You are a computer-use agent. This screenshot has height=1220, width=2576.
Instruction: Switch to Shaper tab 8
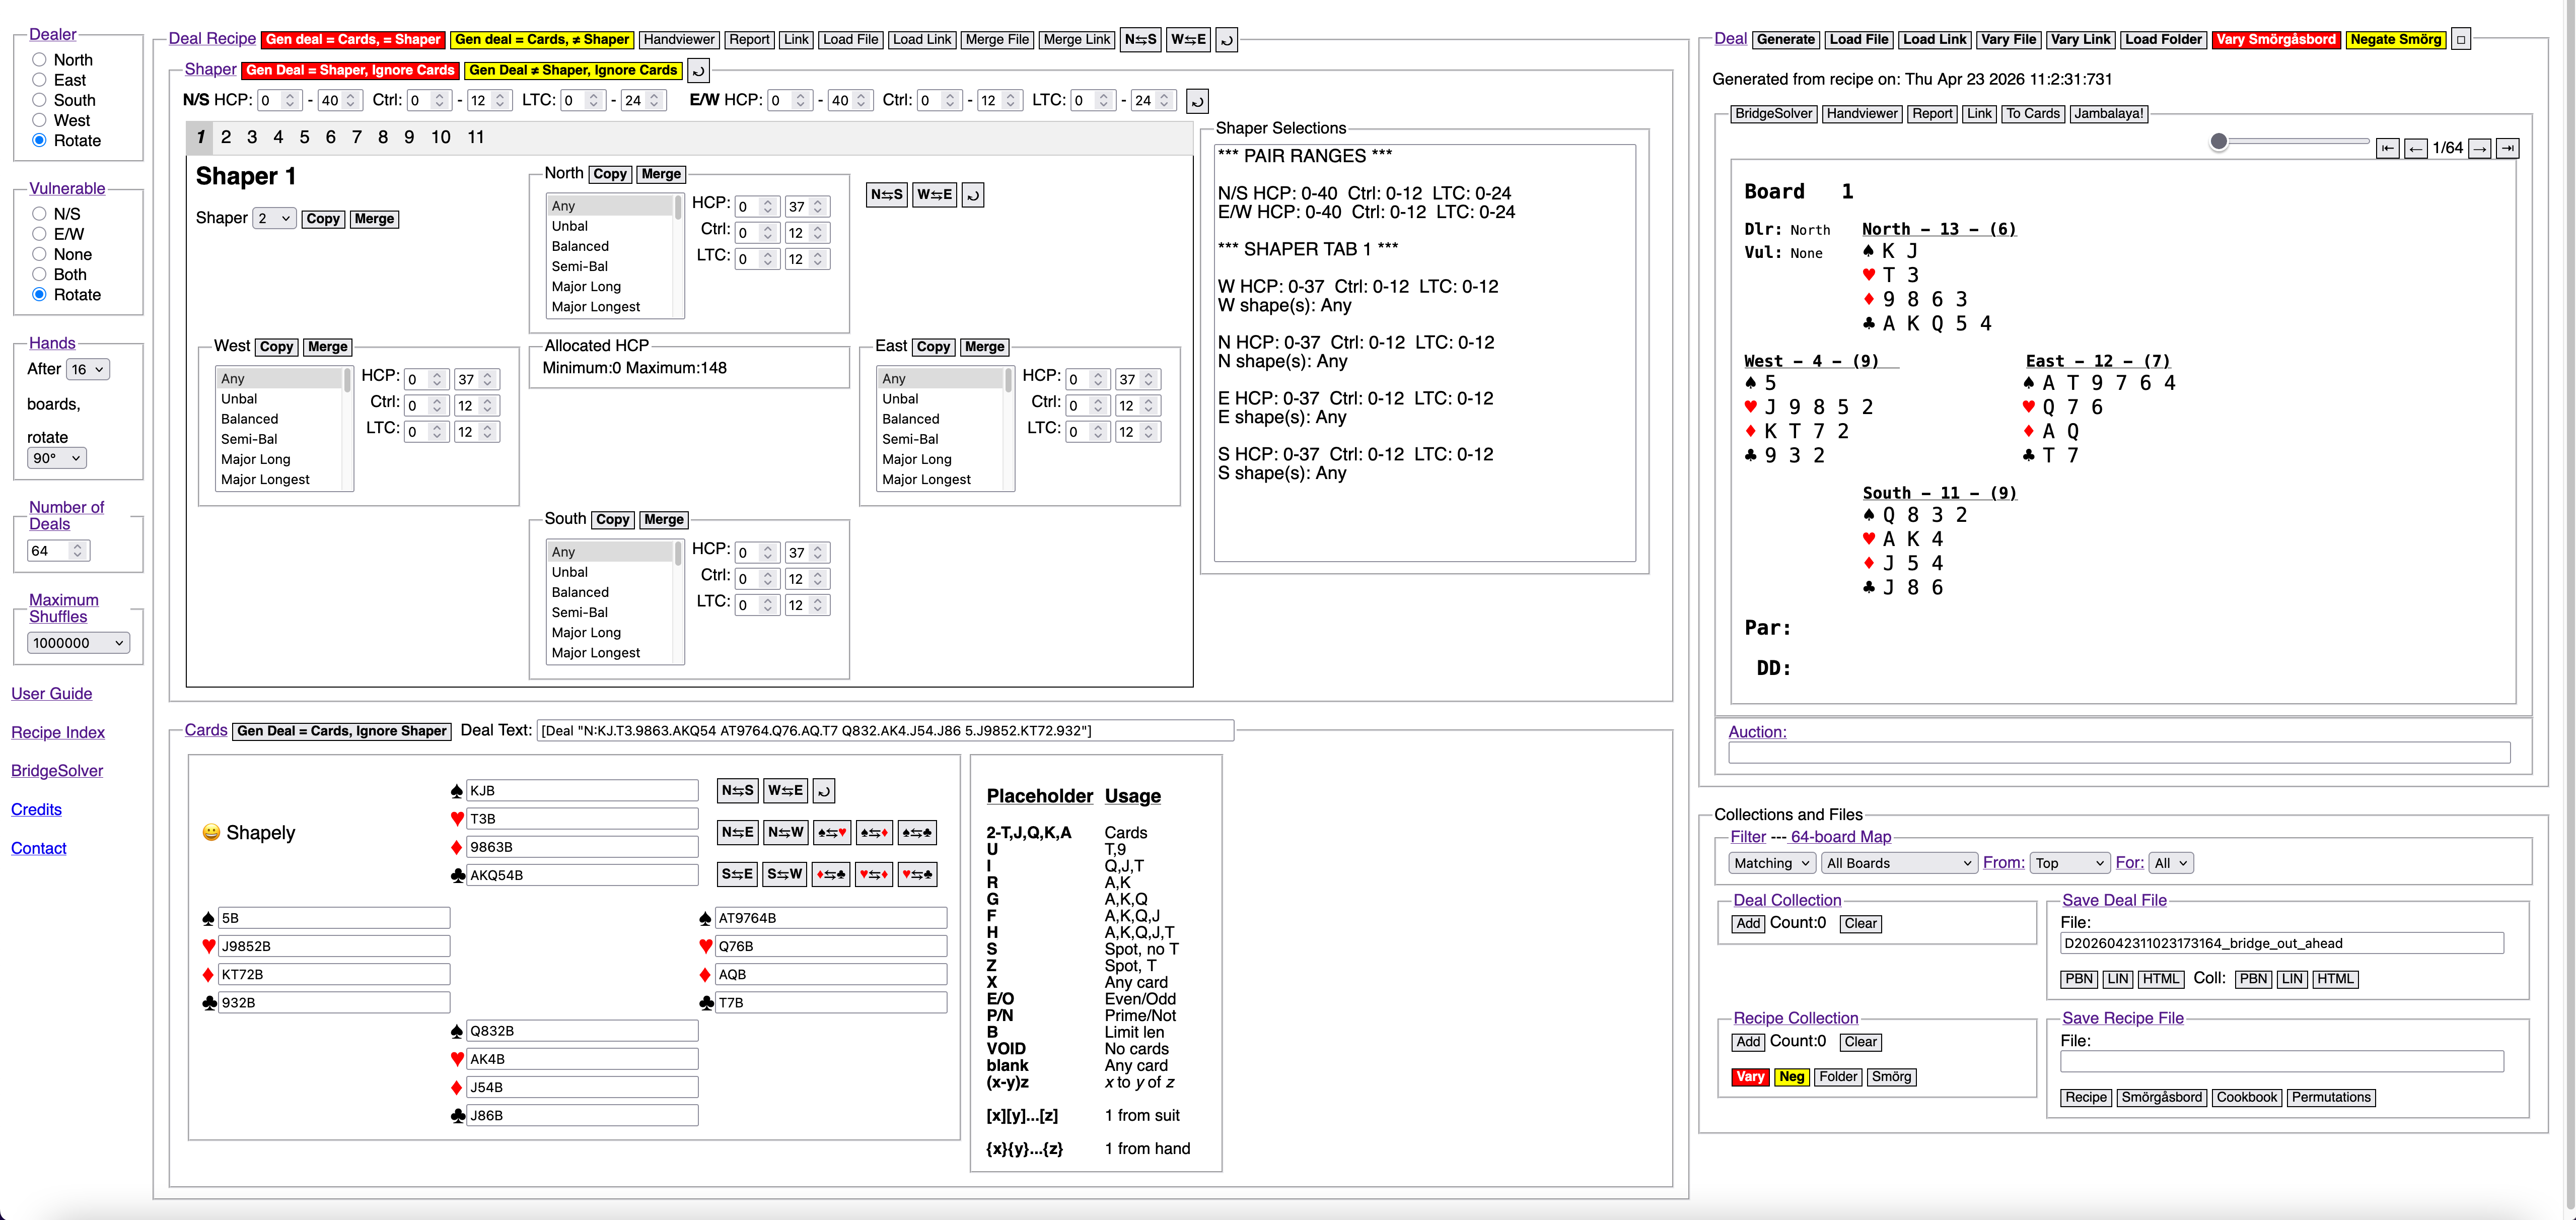pos(383,137)
